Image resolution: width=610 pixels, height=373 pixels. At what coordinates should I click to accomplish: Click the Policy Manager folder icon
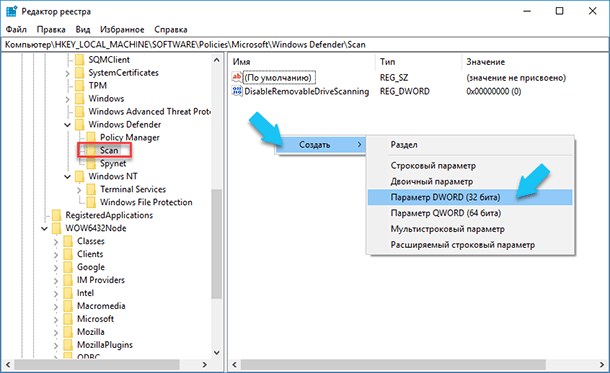91,137
